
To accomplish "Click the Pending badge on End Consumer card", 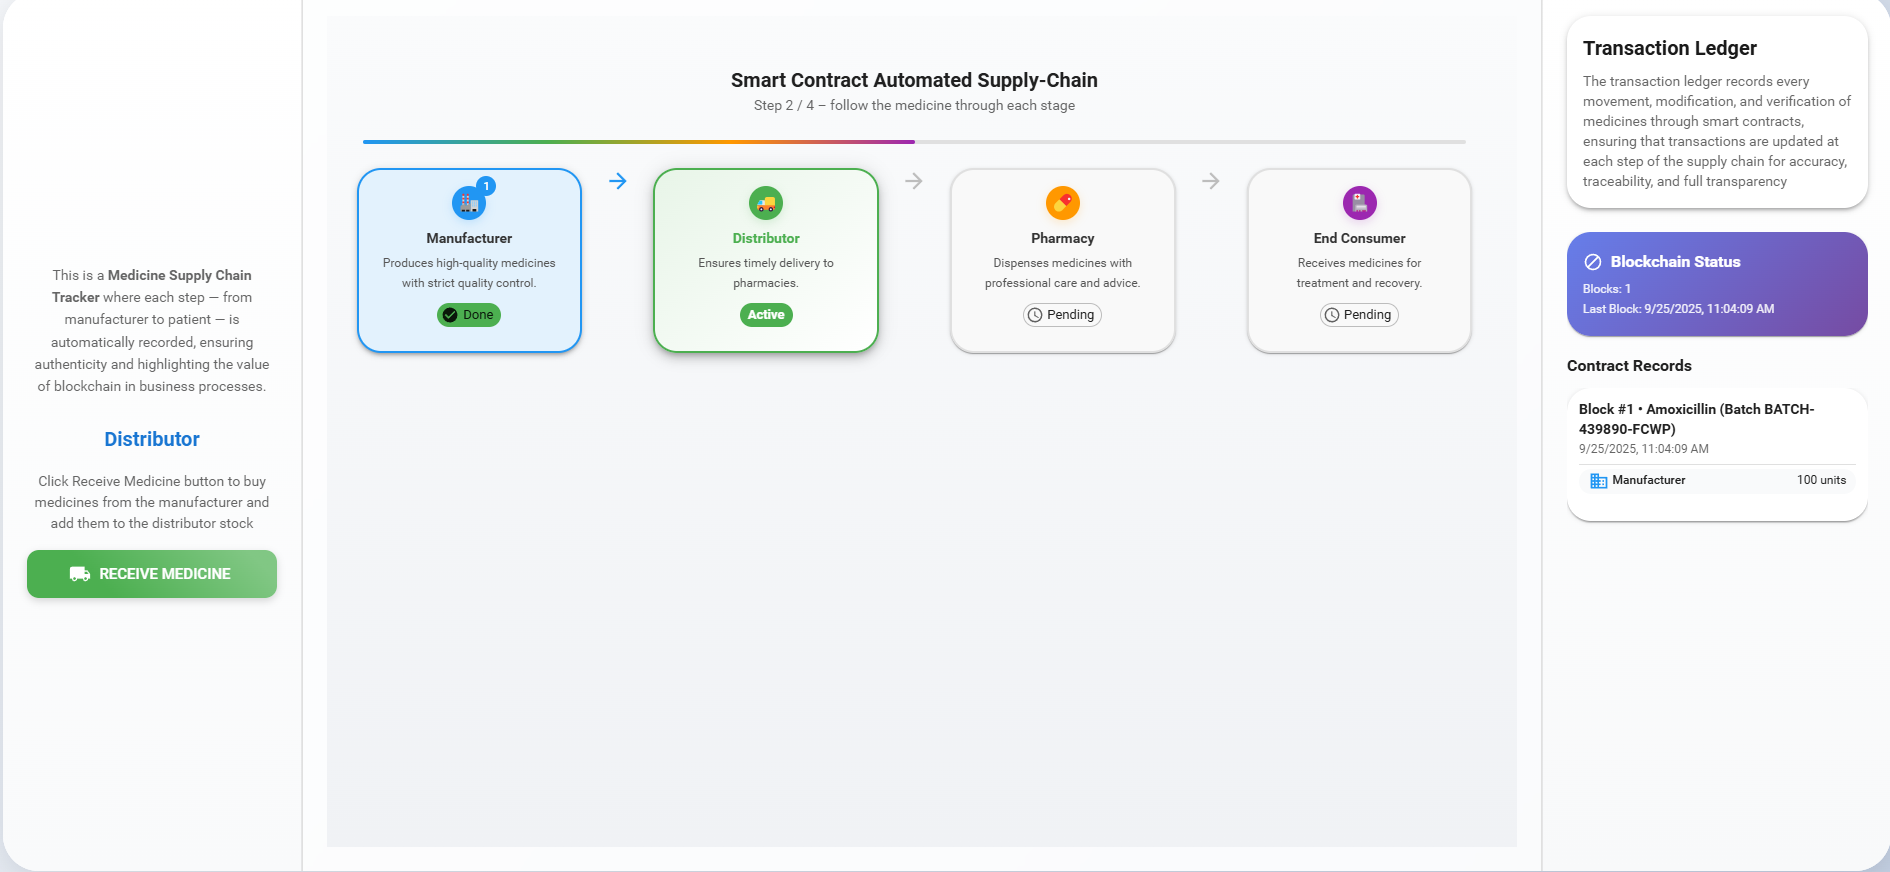I will 1359,315.
